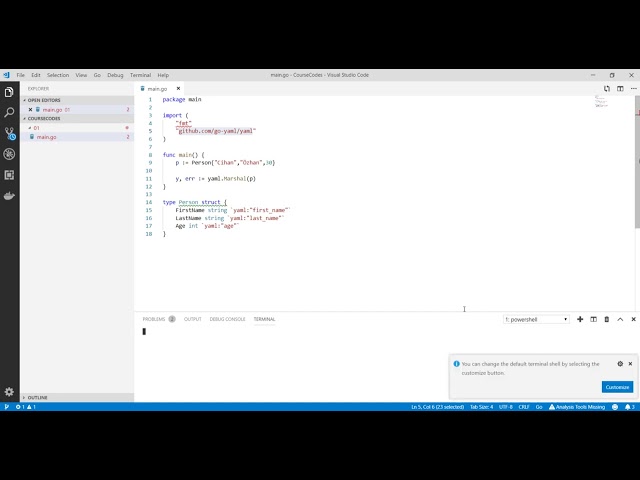Click the Go language mode indicator
Image resolution: width=640 pixels, height=480 pixels.
(539, 407)
